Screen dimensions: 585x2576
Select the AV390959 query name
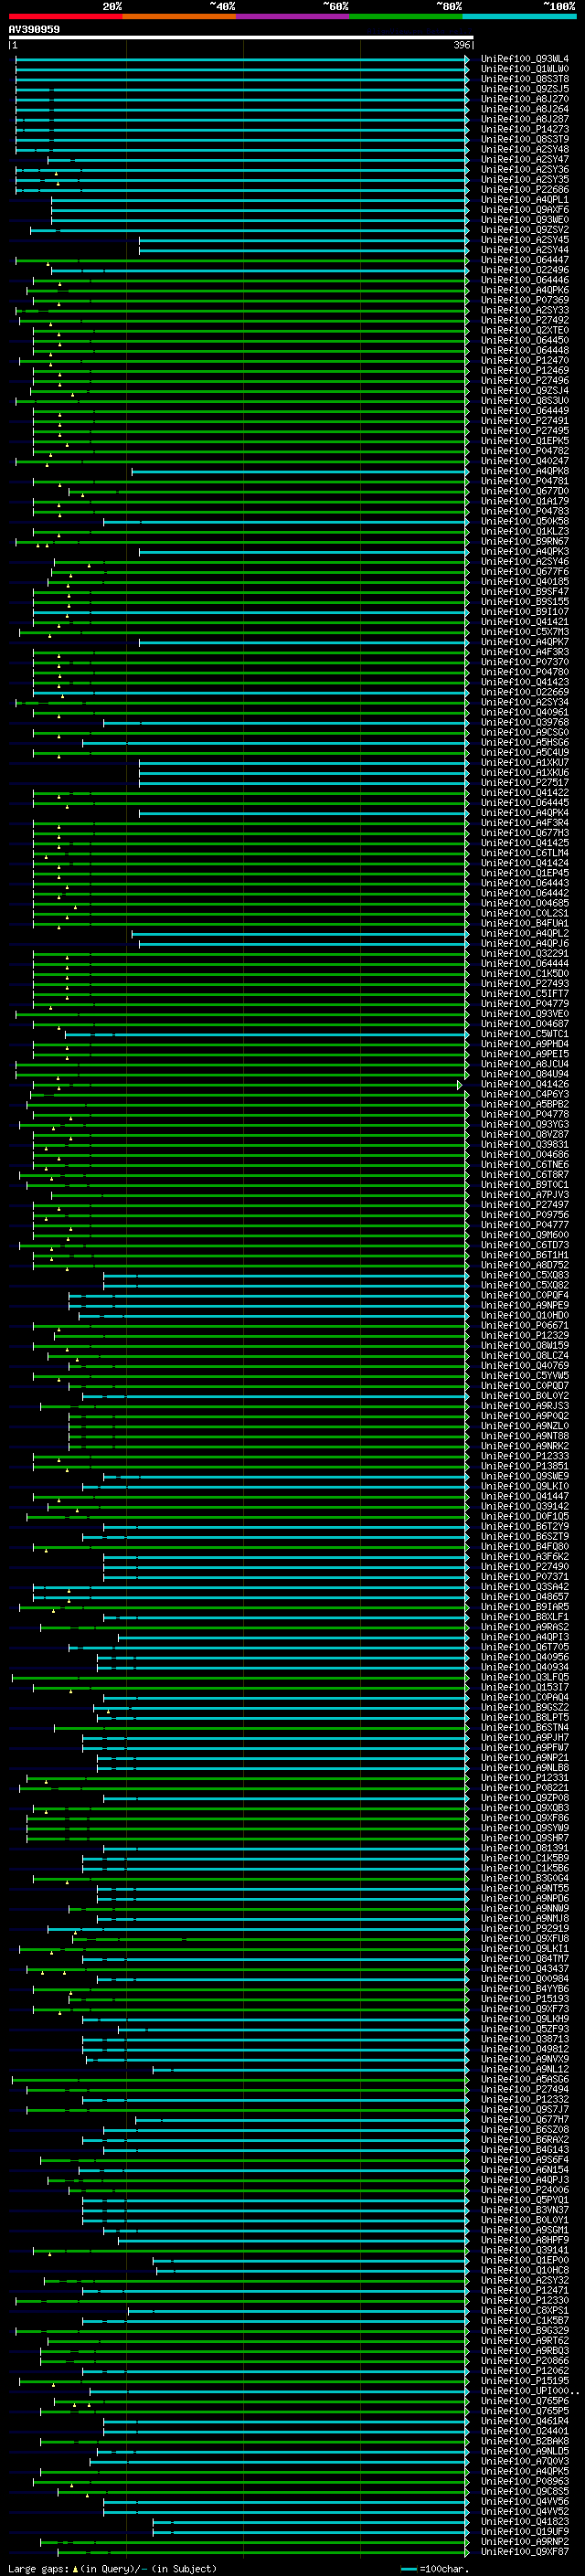pyautogui.click(x=34, y=29)
